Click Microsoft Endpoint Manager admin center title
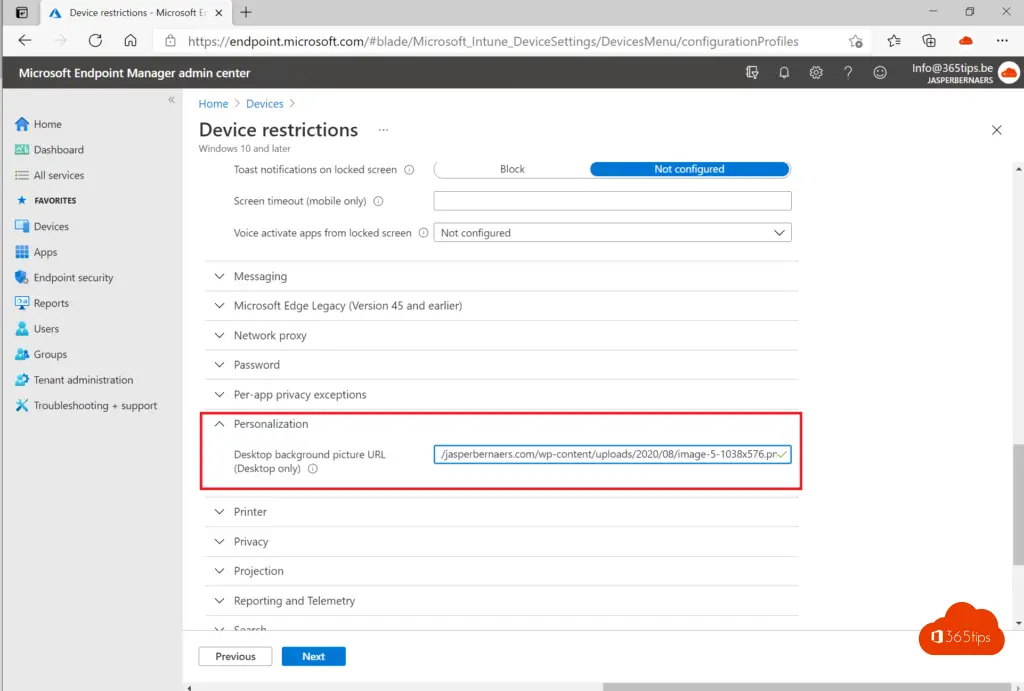This screenshot has width=1024, height=691. (135, 73)
